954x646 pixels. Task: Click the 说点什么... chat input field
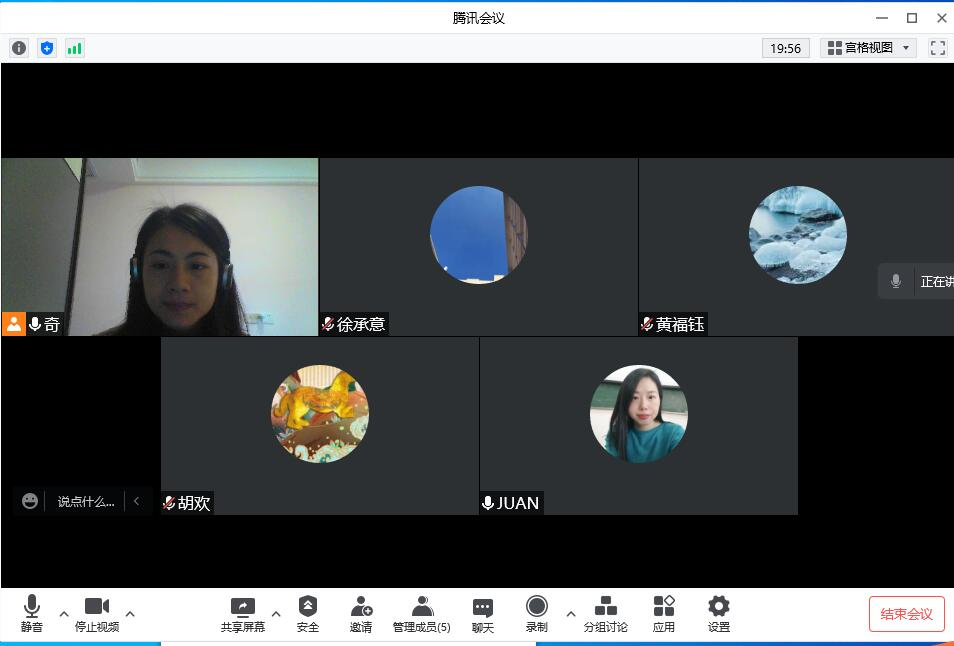85,502
